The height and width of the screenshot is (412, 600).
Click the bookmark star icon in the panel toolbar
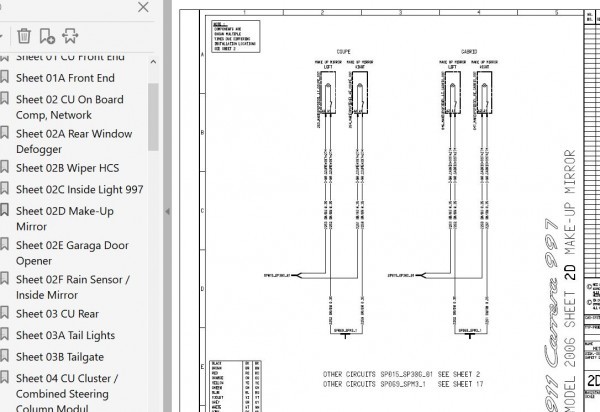click(x=70, y=36)
